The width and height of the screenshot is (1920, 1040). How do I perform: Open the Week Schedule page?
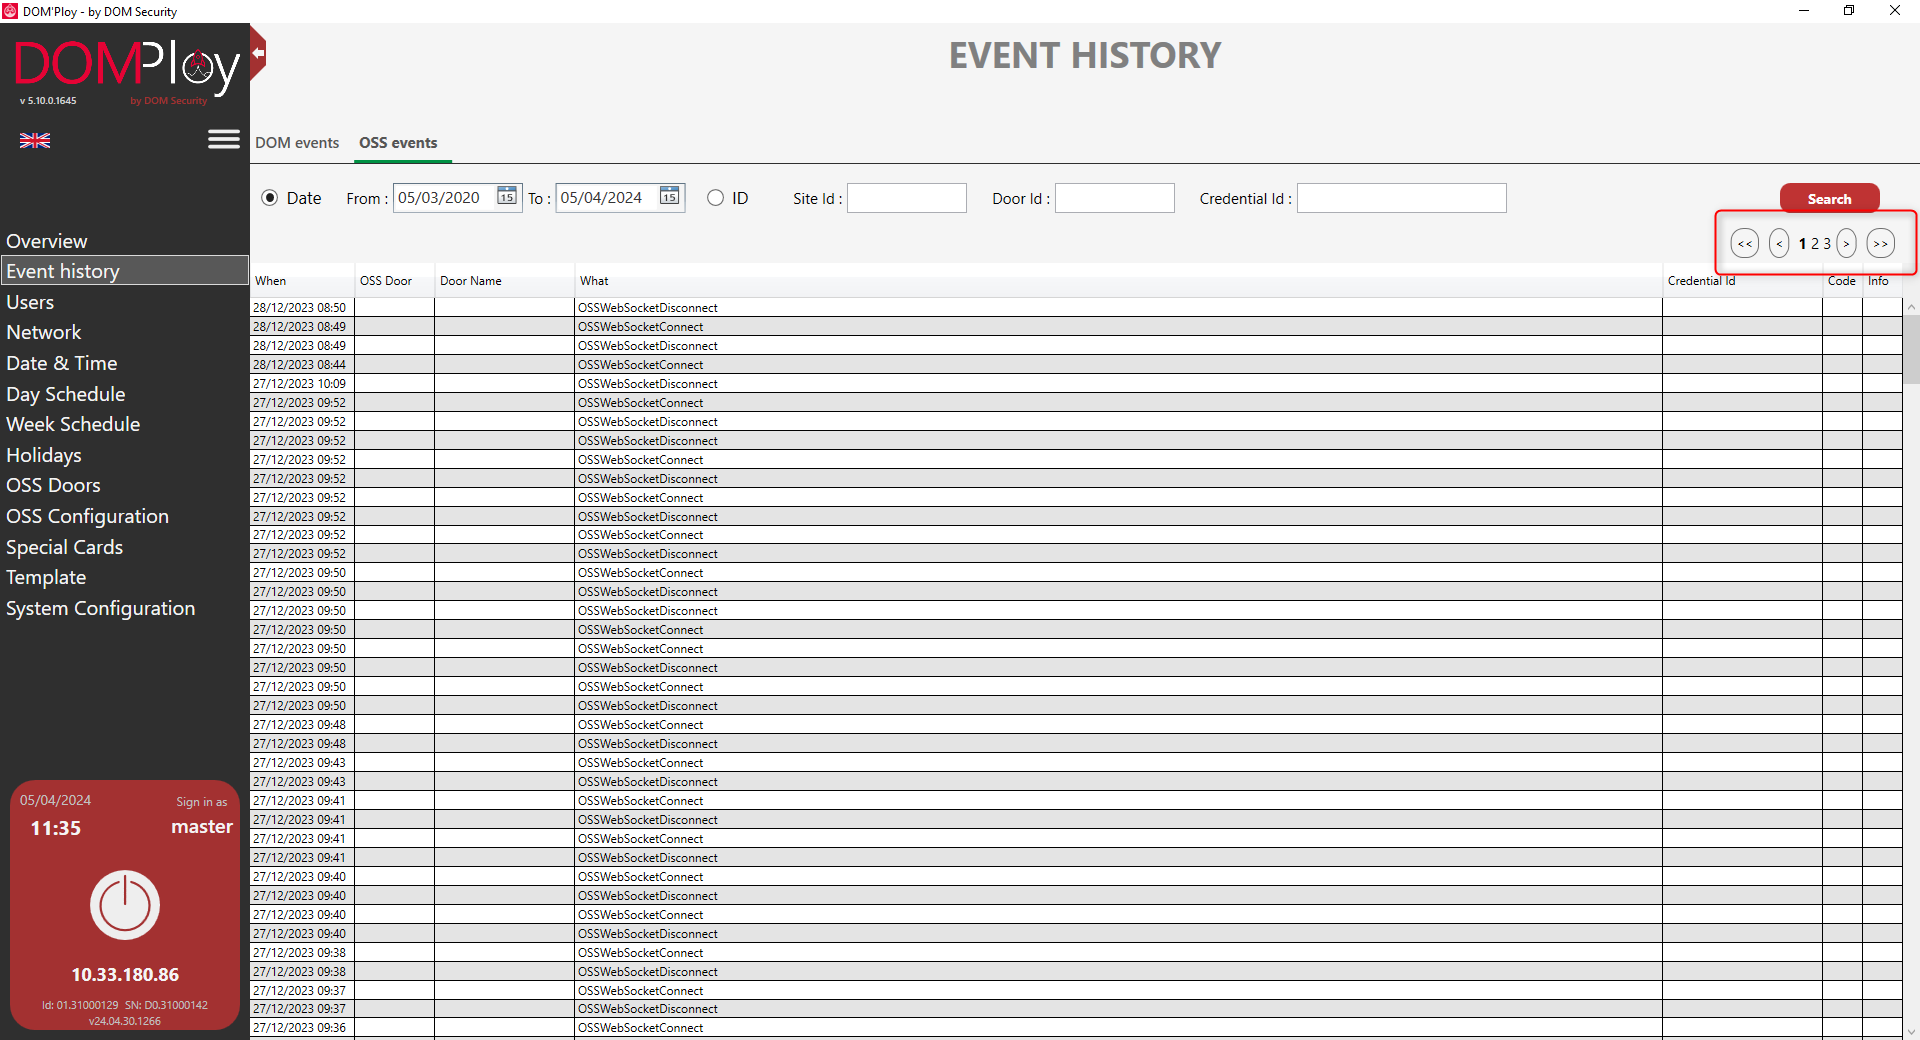73,424
